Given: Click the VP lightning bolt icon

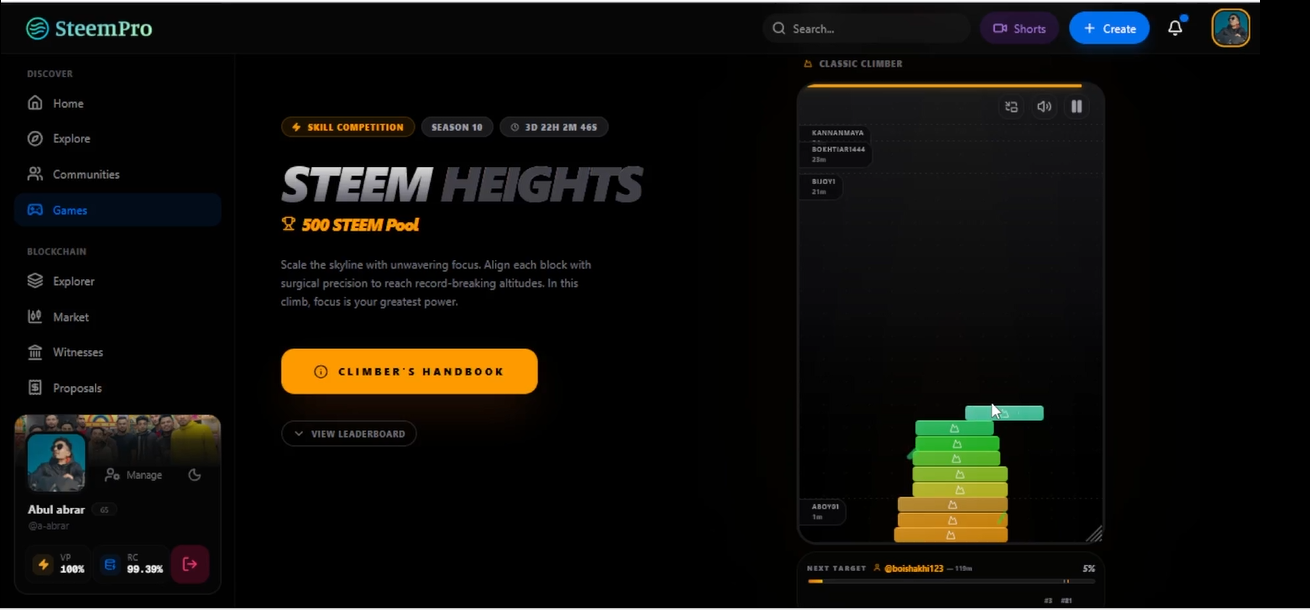Looking at the screenshot, I should click(43, 565).
